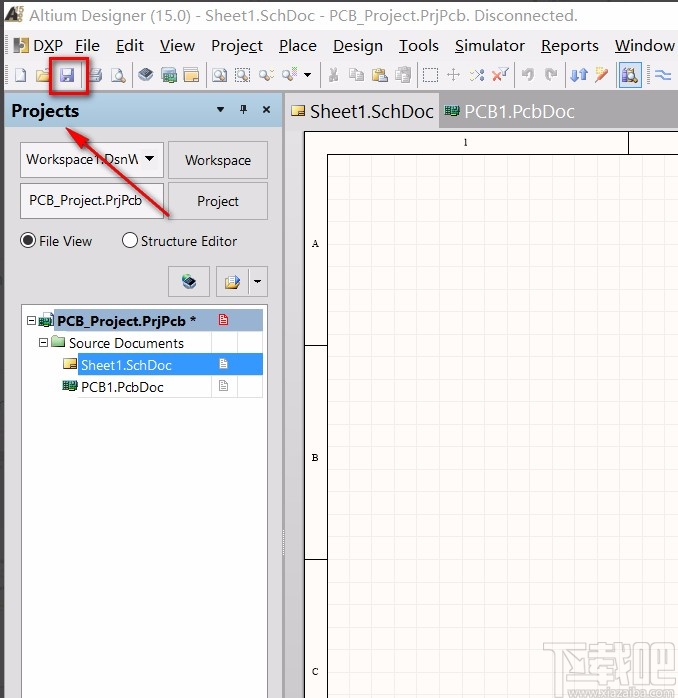The height and width of the screenshot is (698, 678).
Task: Collapse the PCB_Project.PrjPcb tree node
Action: click(31, 321)
